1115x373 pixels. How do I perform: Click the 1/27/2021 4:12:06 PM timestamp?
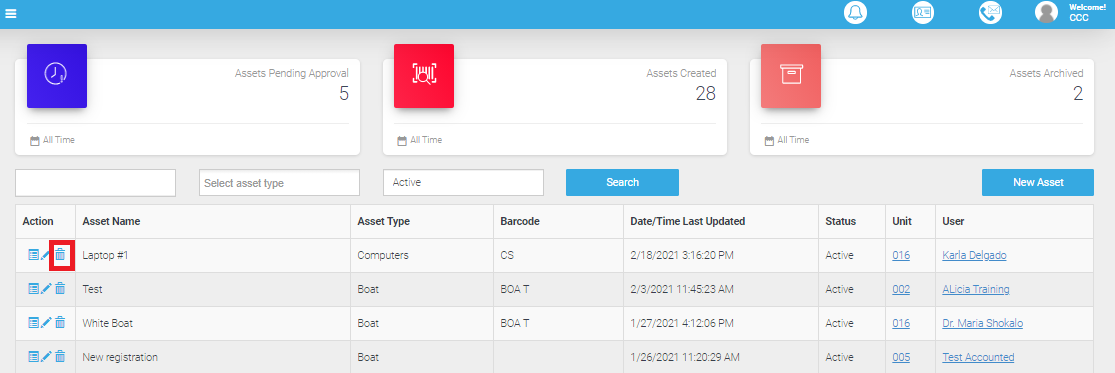click(681, 323)
